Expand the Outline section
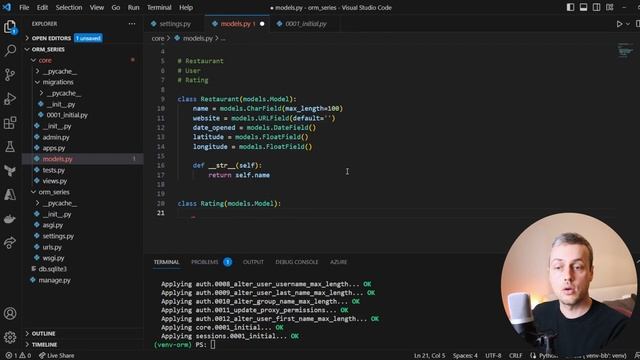The width and height of the screenshot is (640, 360). click(43, 333)
